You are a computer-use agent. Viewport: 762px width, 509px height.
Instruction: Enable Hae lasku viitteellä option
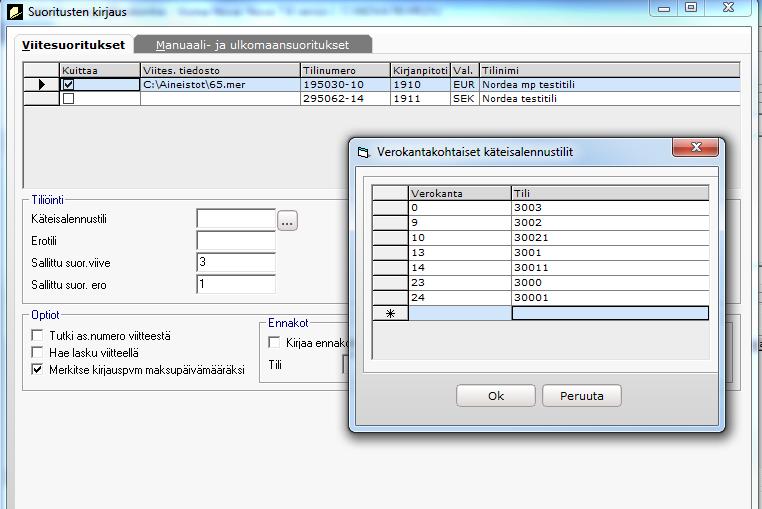coord(37,352)
